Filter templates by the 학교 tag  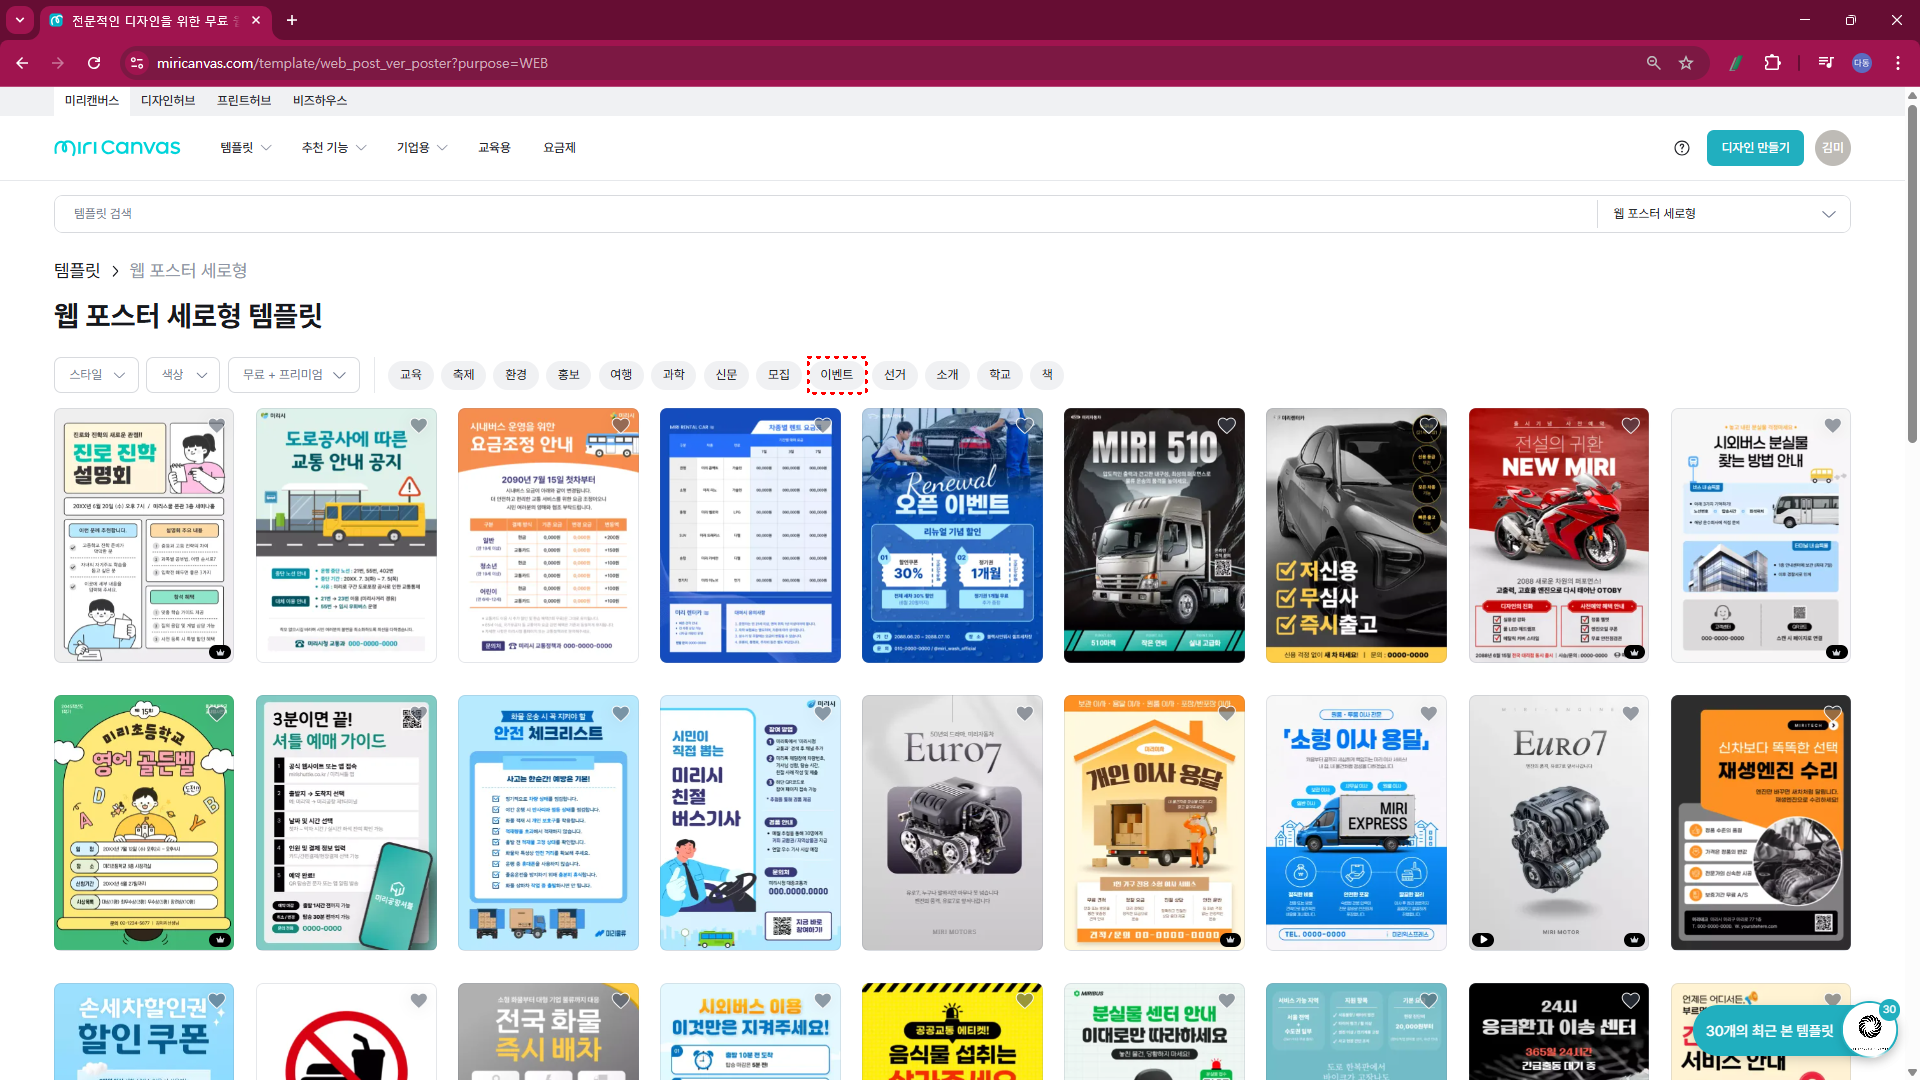[x=1000, y=375]
